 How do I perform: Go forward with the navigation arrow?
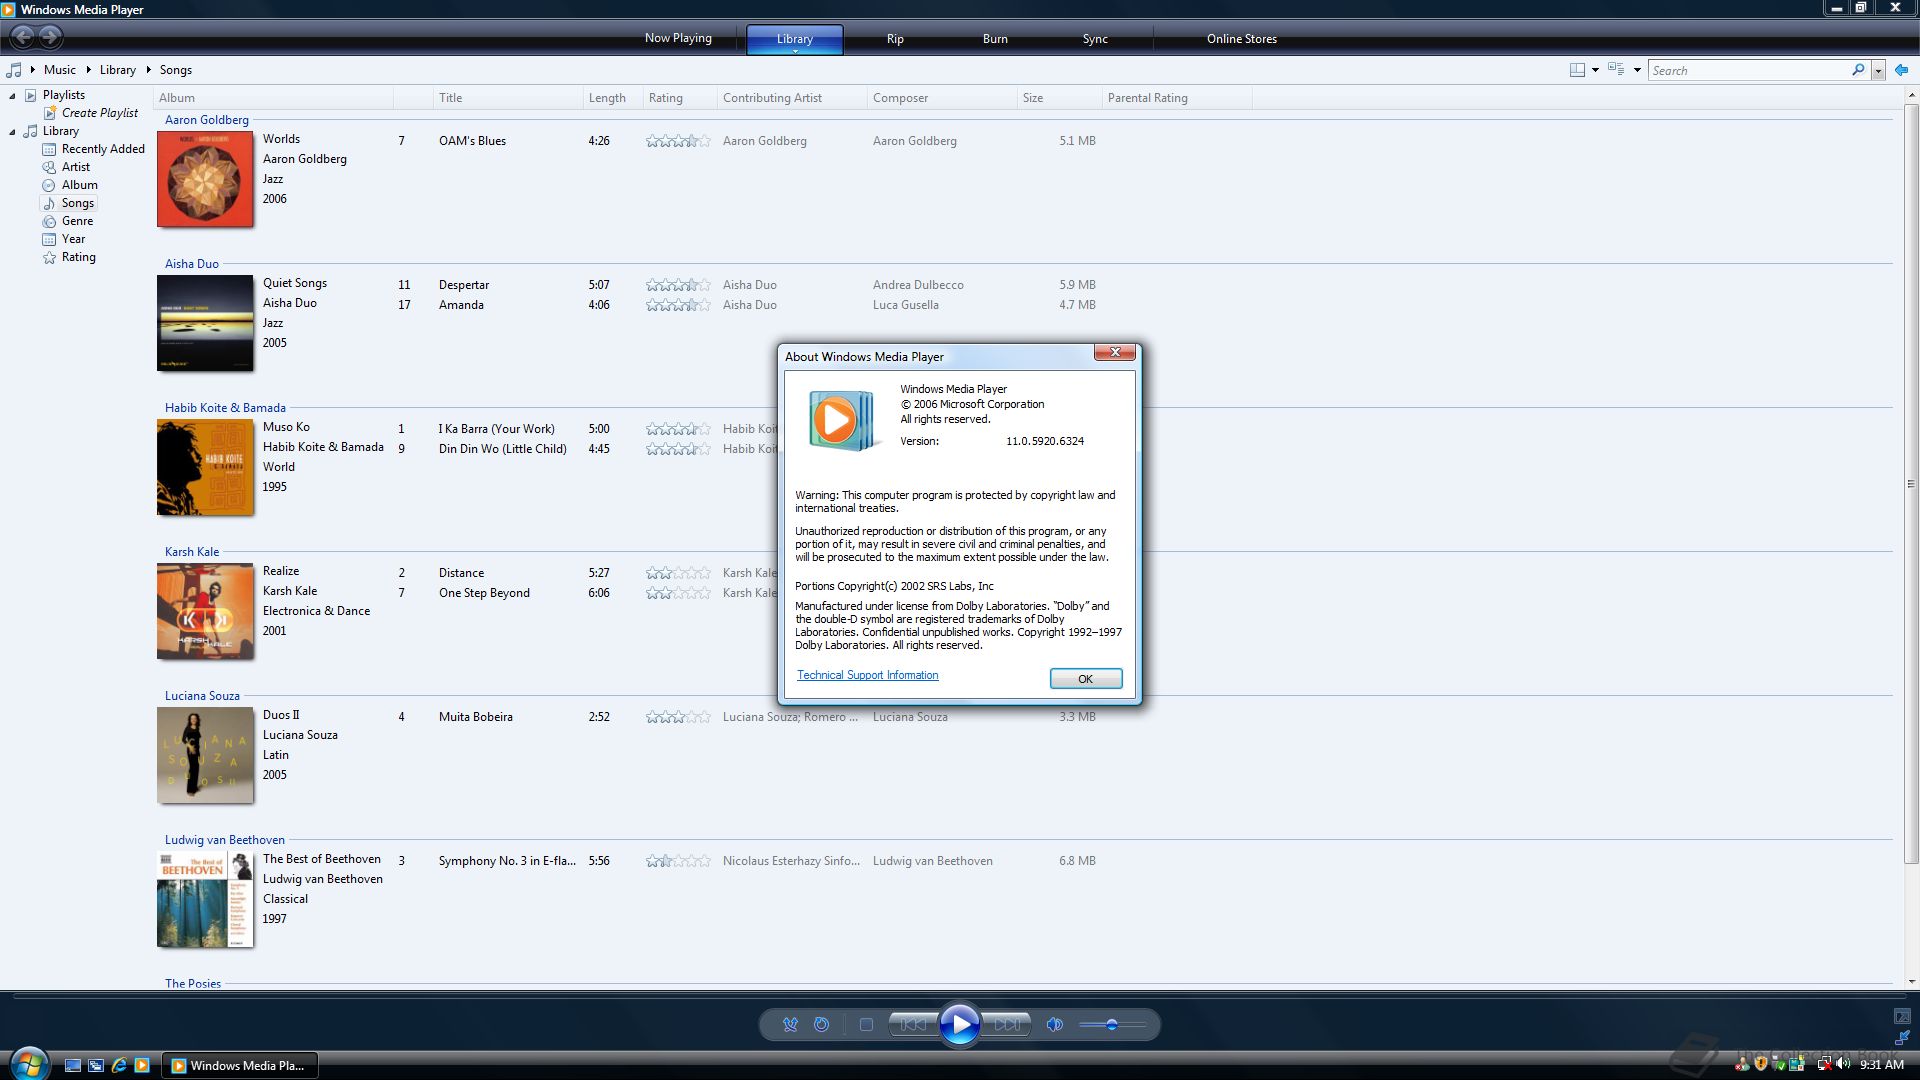click(50, 38)
